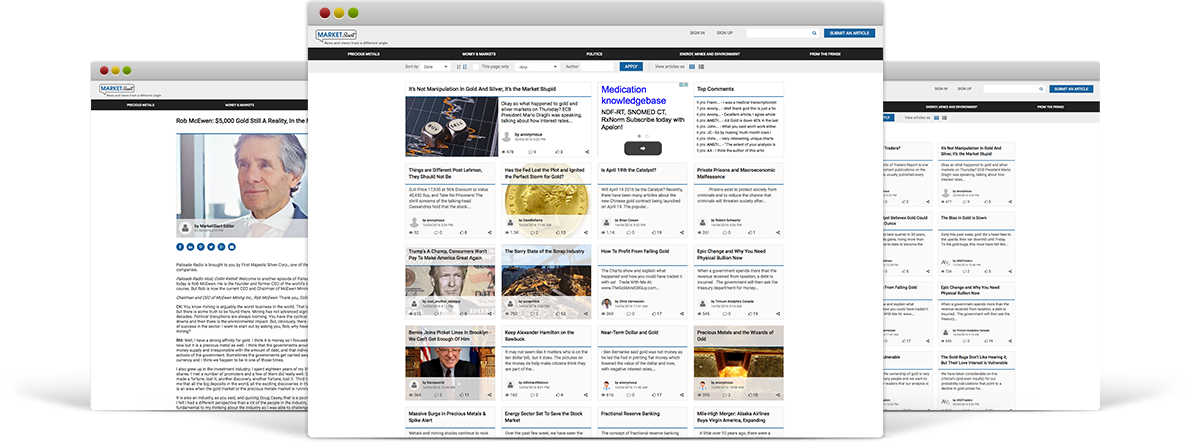
Task: Click LinkedIn share icon in the left window
Action: 190,247
